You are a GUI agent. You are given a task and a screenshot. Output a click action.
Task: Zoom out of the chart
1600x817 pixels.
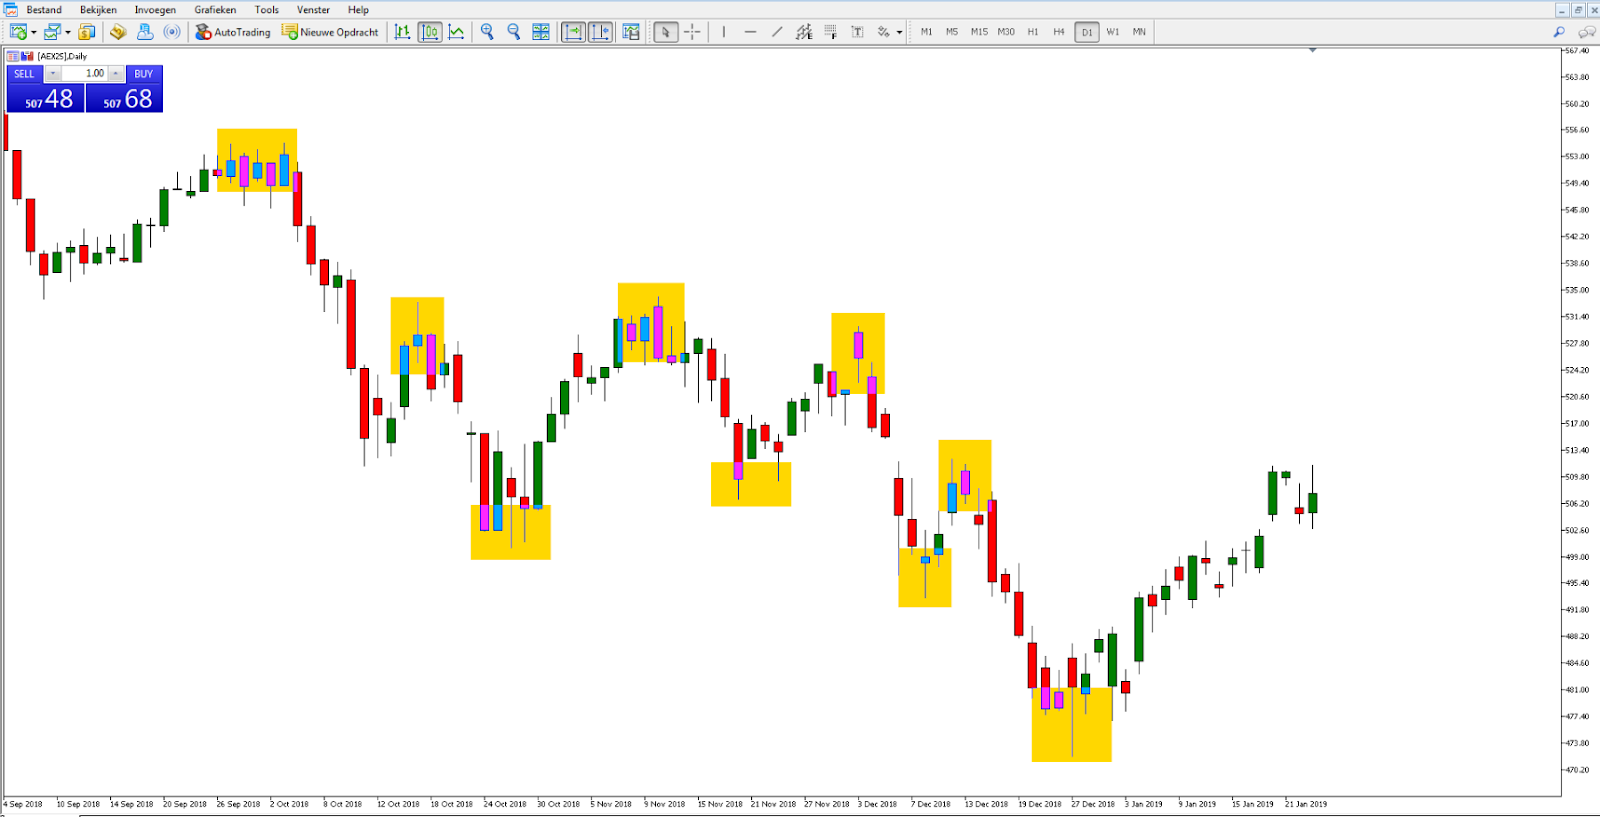tap(514, 32)
